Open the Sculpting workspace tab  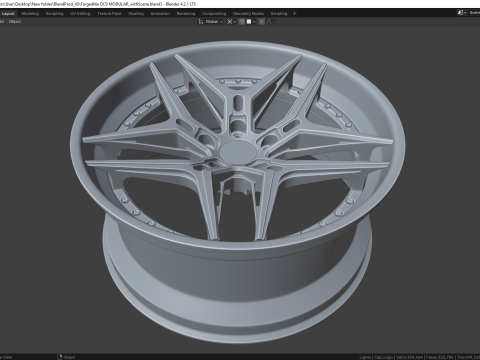point(54,14)
